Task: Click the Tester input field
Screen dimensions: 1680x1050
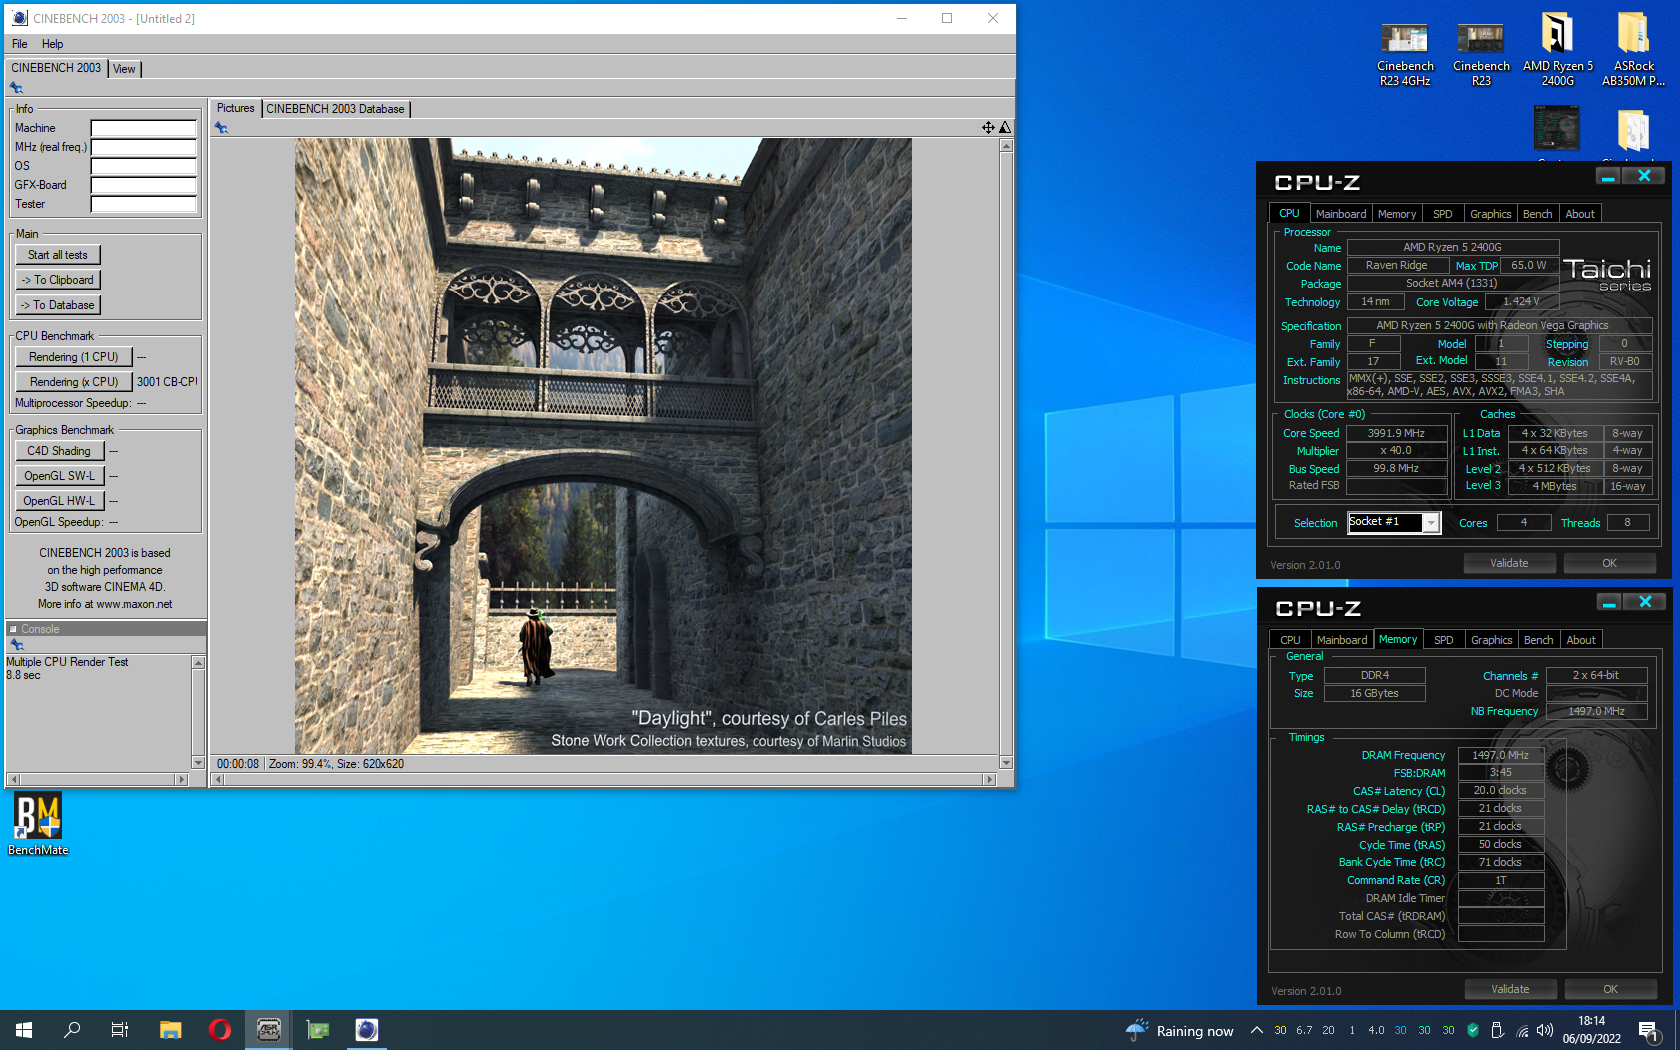Action: (x=144, y=204)
